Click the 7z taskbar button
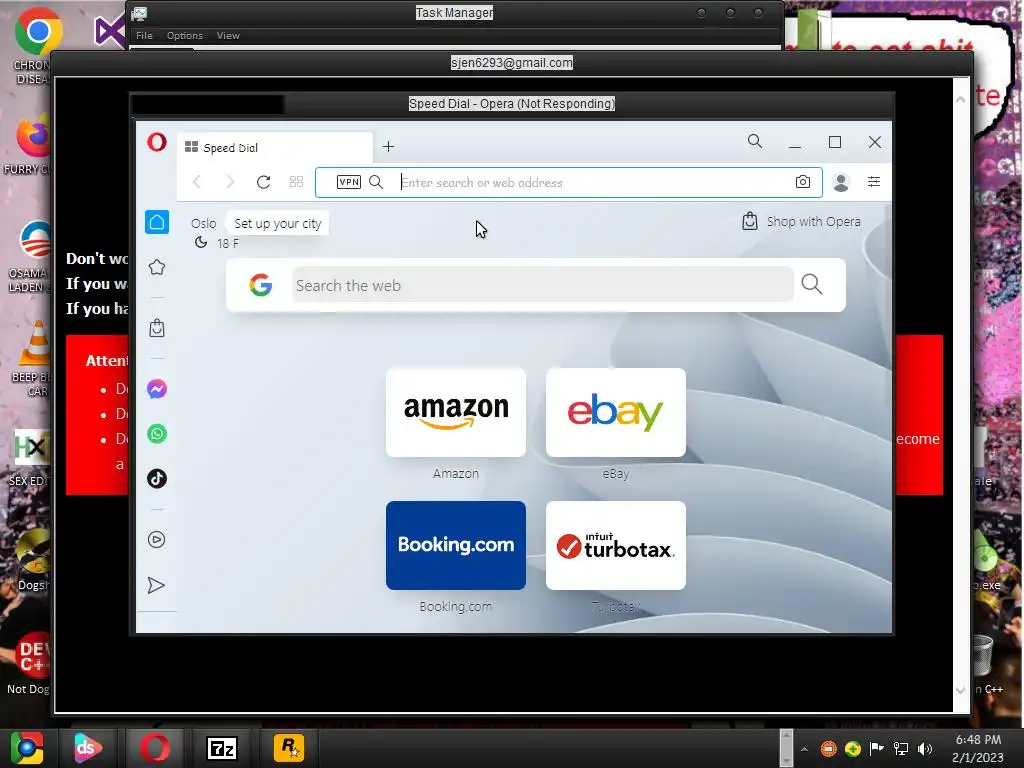Image resolution: width=1024 pixels, height=768 pixels. click(221, 748)
